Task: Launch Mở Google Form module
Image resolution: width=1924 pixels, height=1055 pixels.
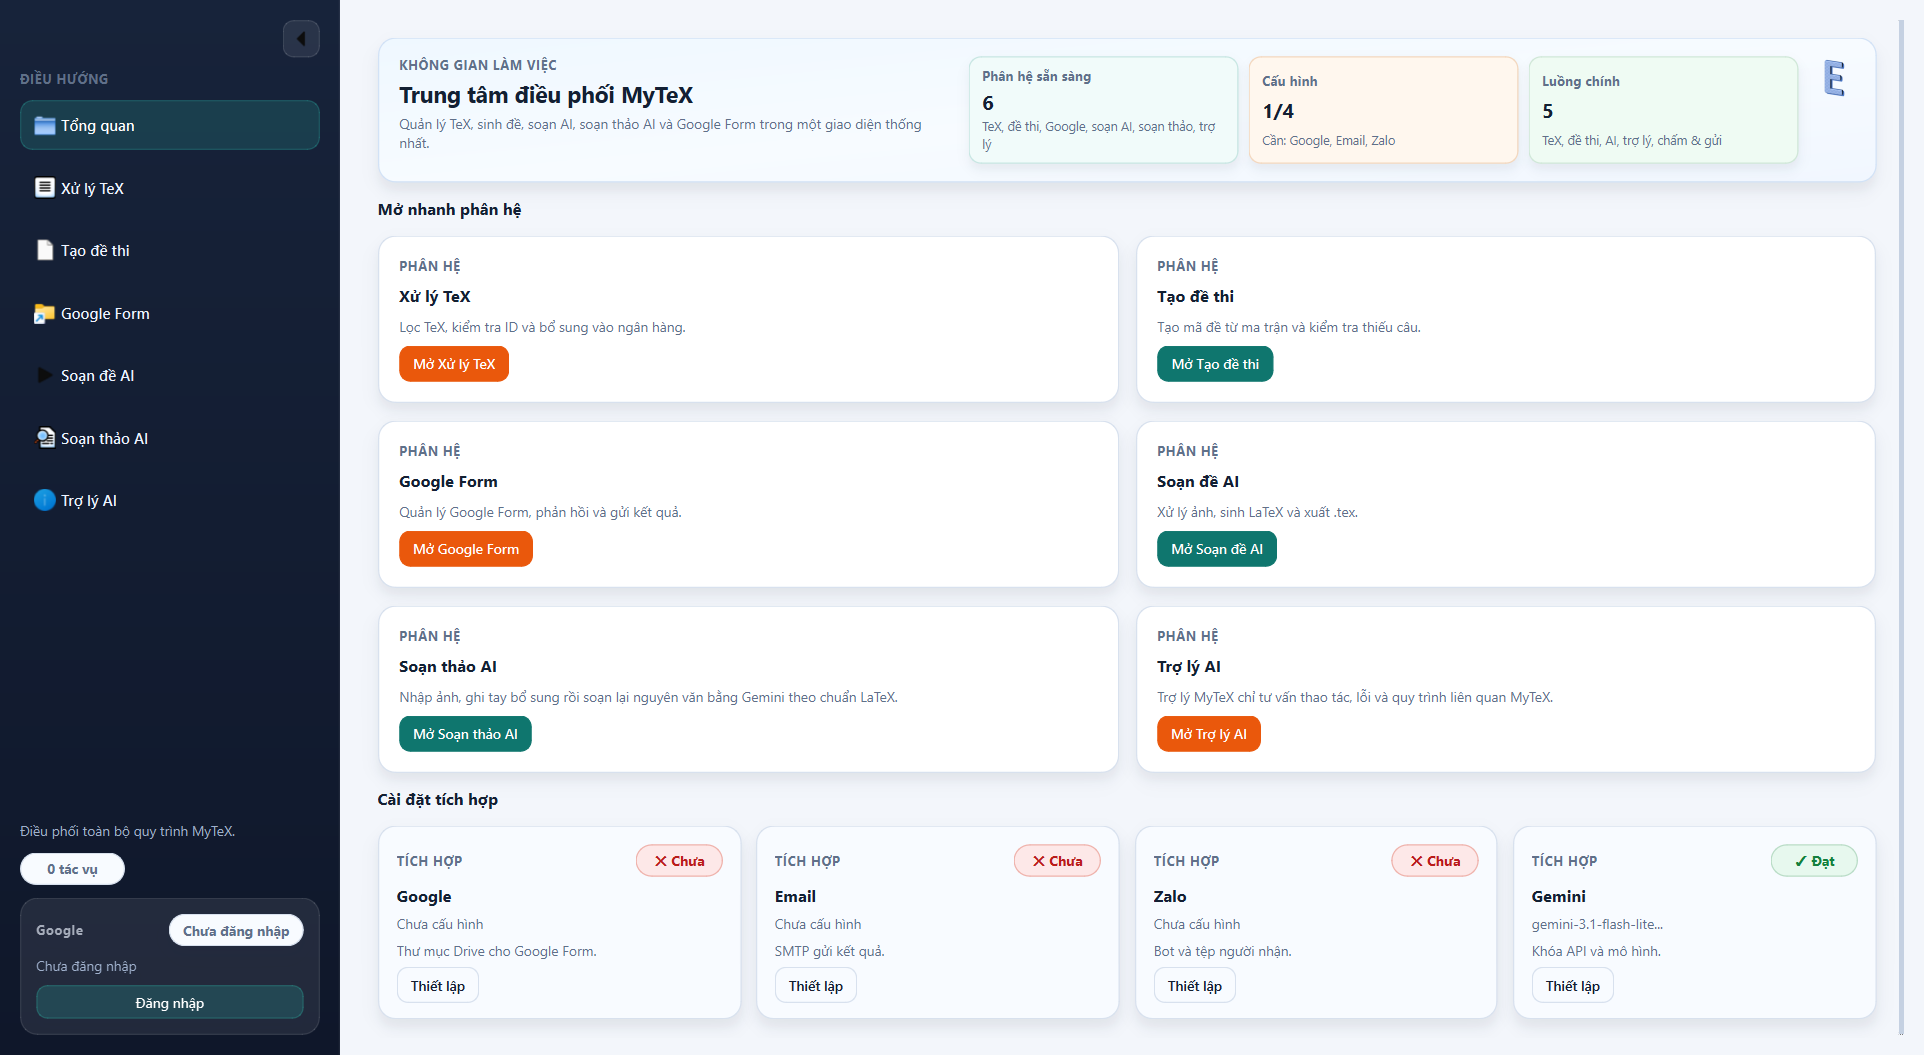Action: [x=465, y=549]
